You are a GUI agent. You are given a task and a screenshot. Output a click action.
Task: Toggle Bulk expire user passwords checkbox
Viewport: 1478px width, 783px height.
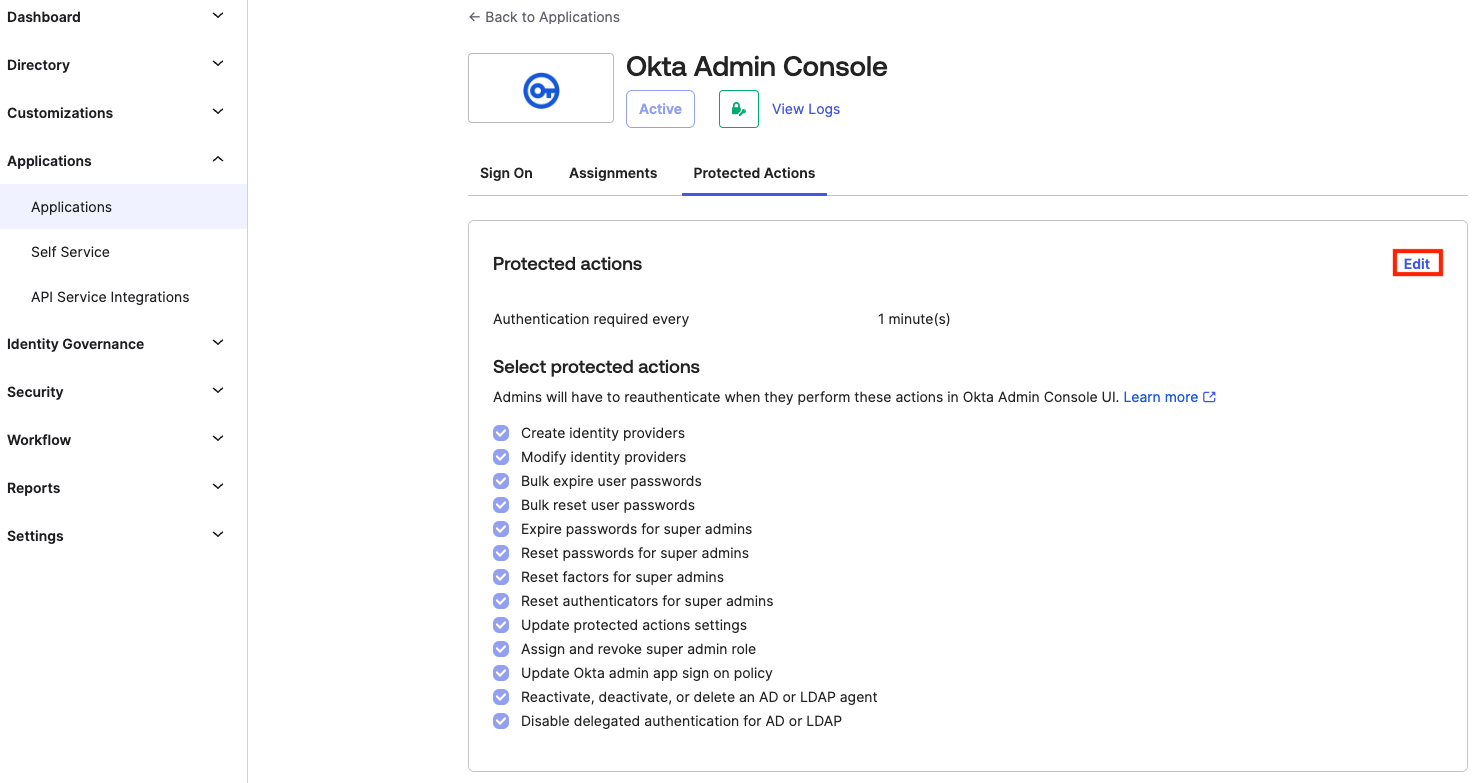coord(501,480)
